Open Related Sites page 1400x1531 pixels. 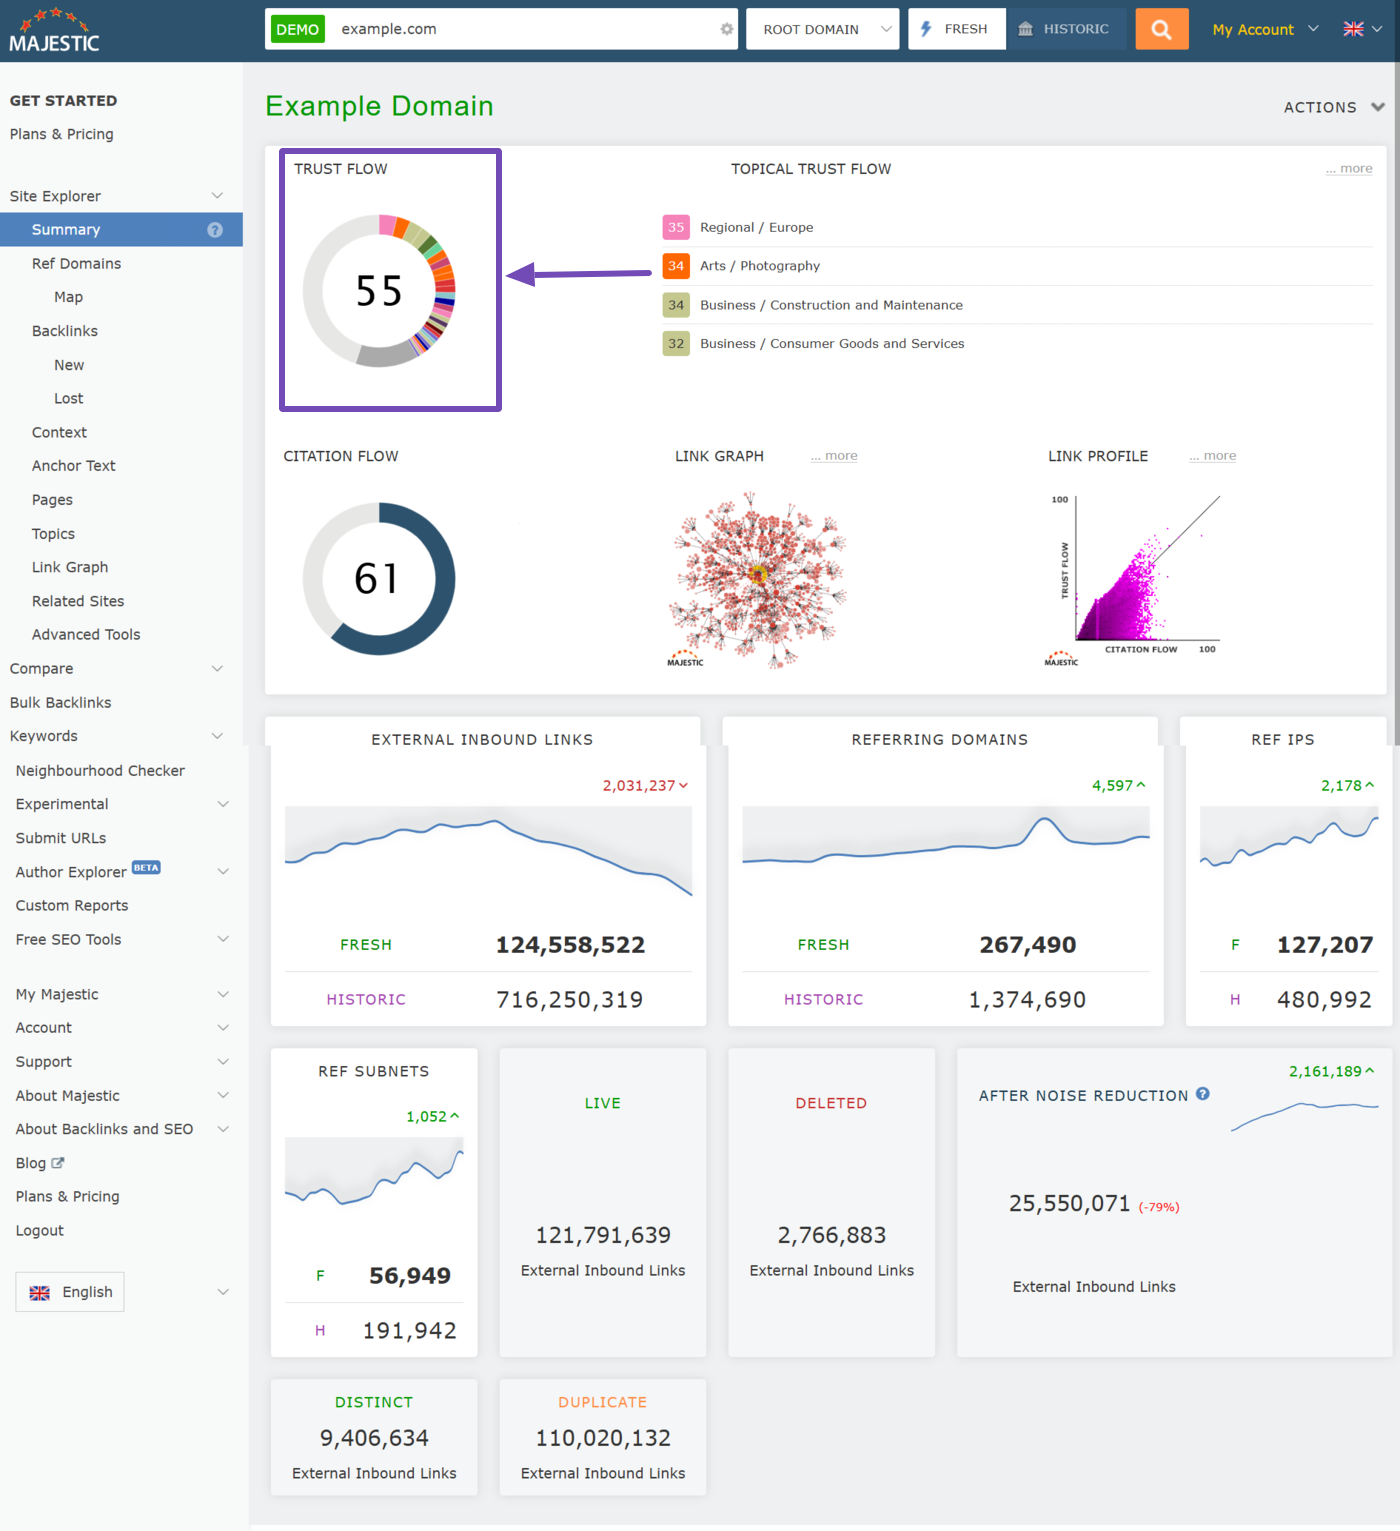point(78,601)
